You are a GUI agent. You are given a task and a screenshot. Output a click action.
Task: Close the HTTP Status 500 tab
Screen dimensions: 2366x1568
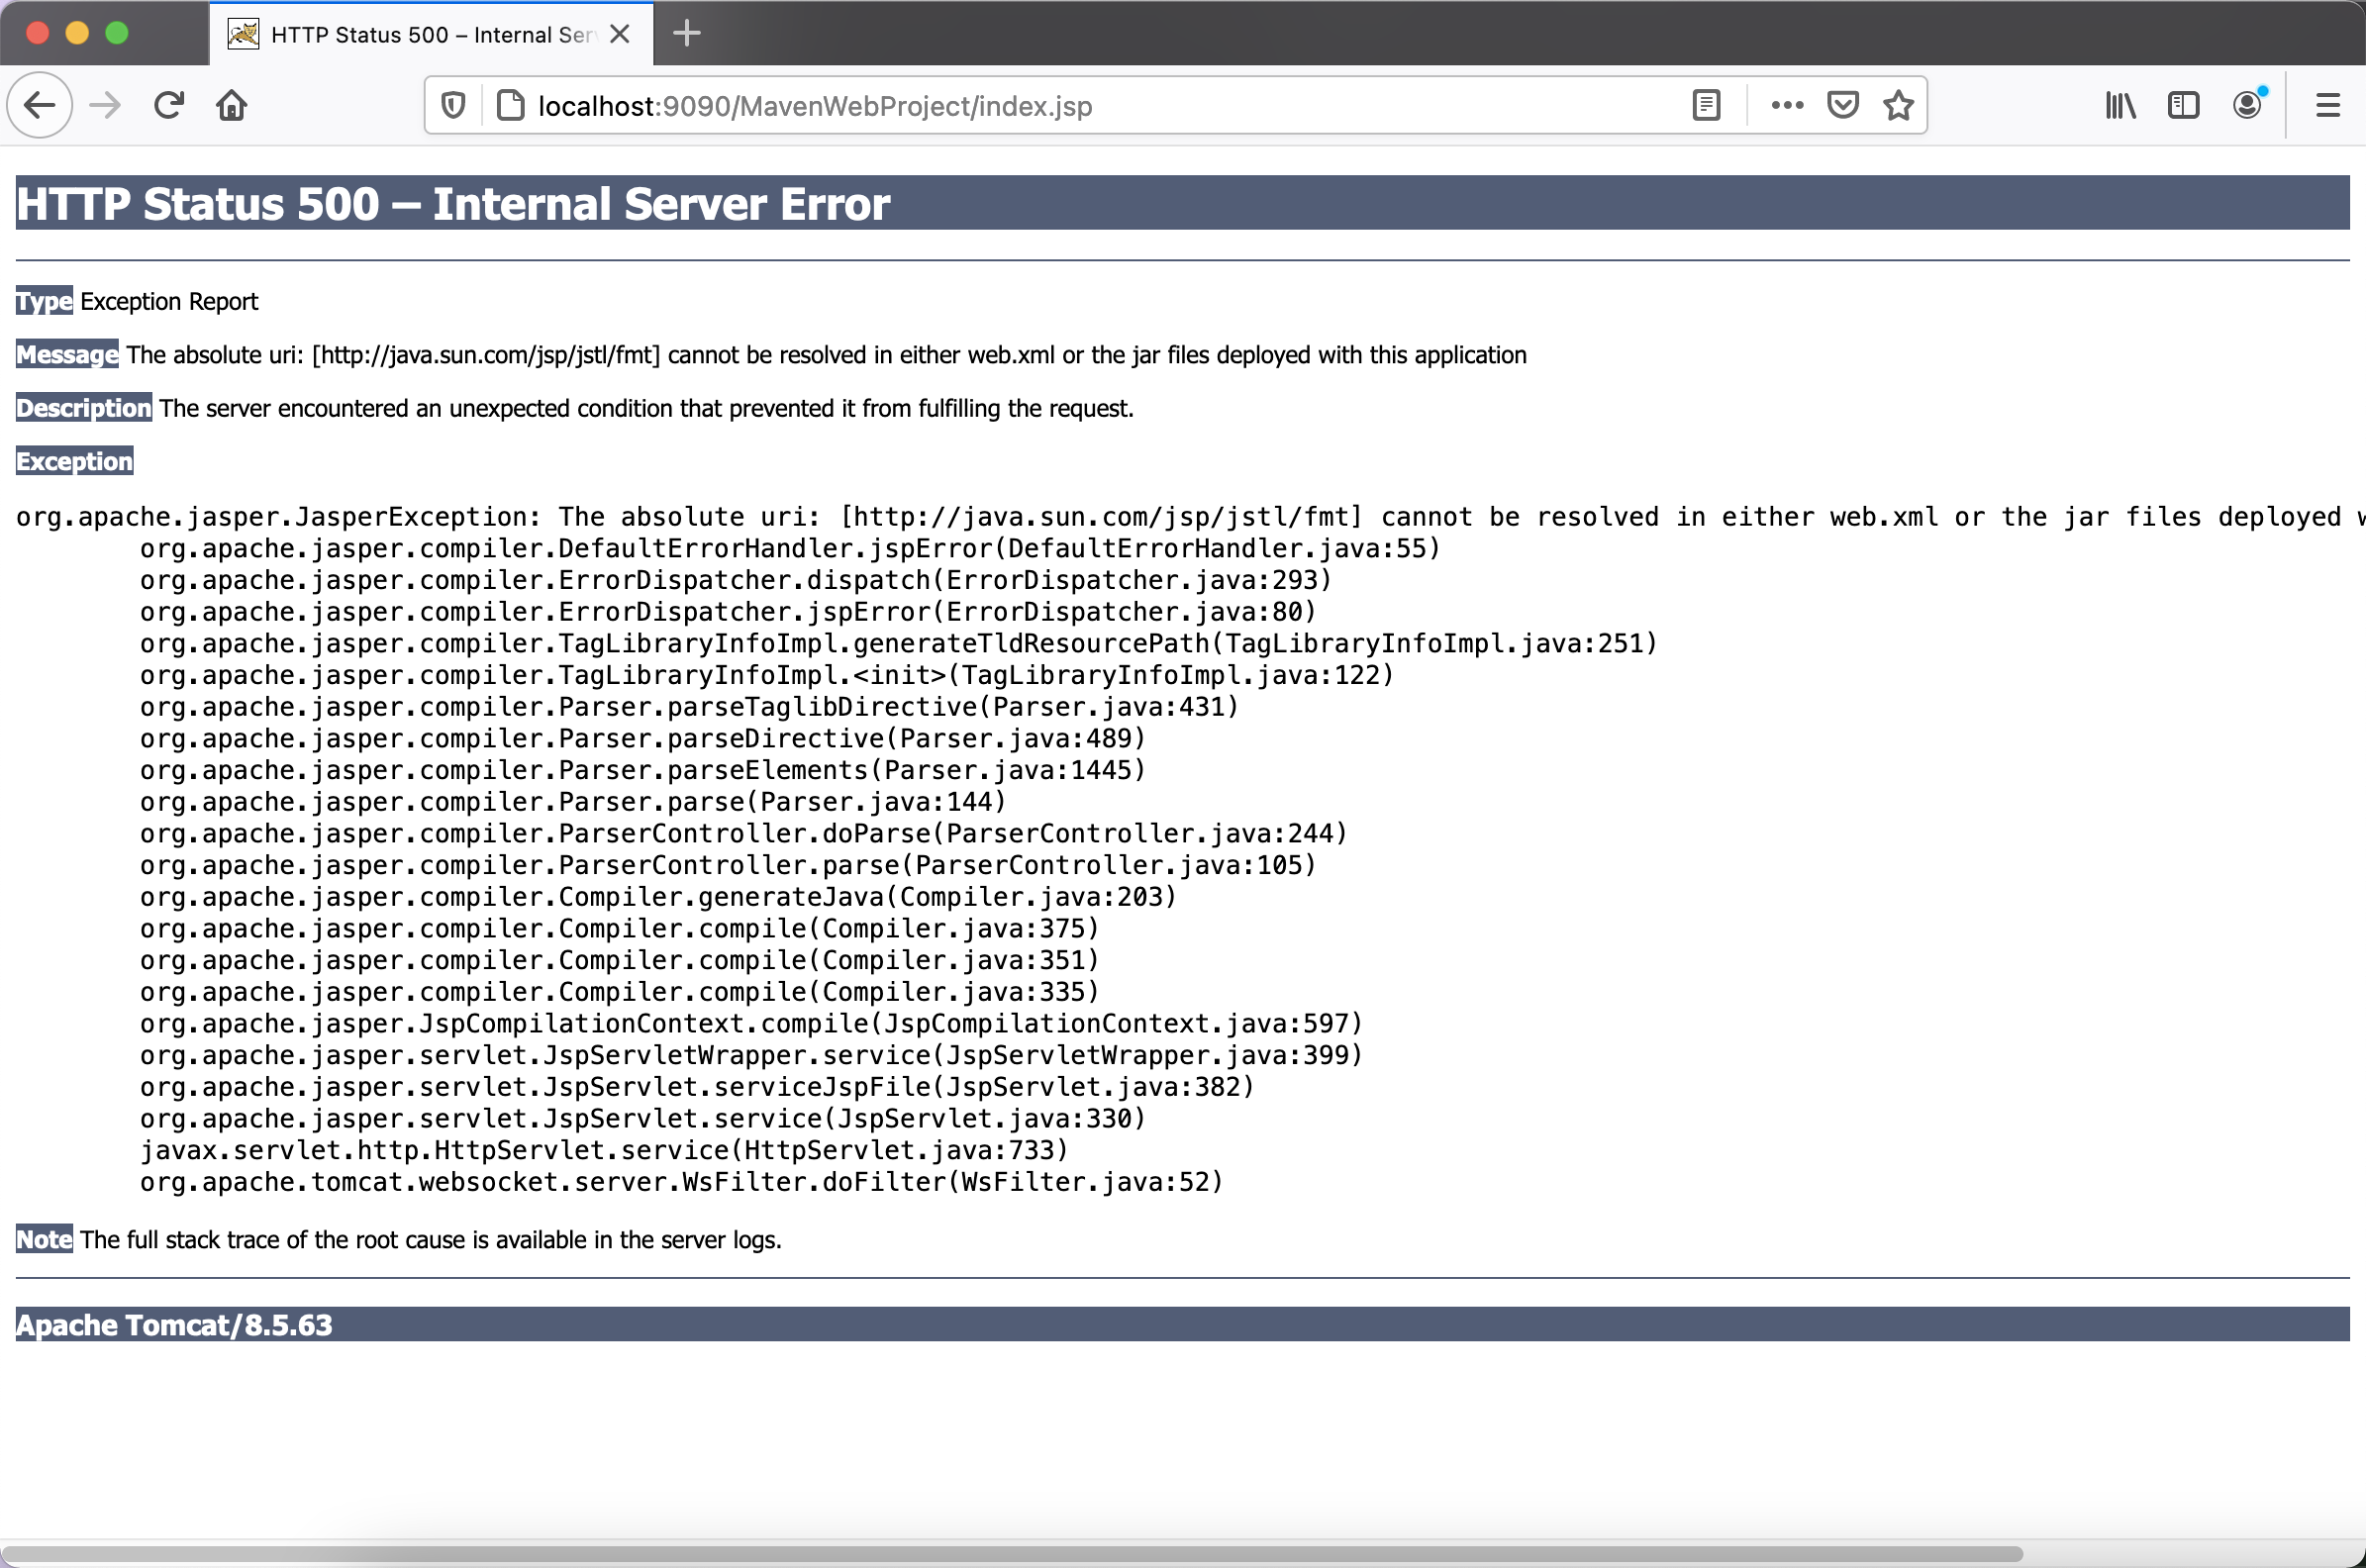620,34
